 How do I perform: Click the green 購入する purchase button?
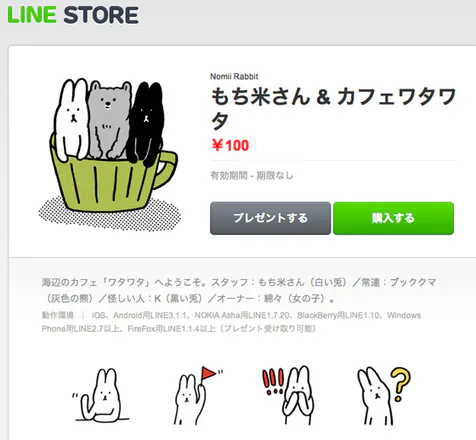coord(393,218)
